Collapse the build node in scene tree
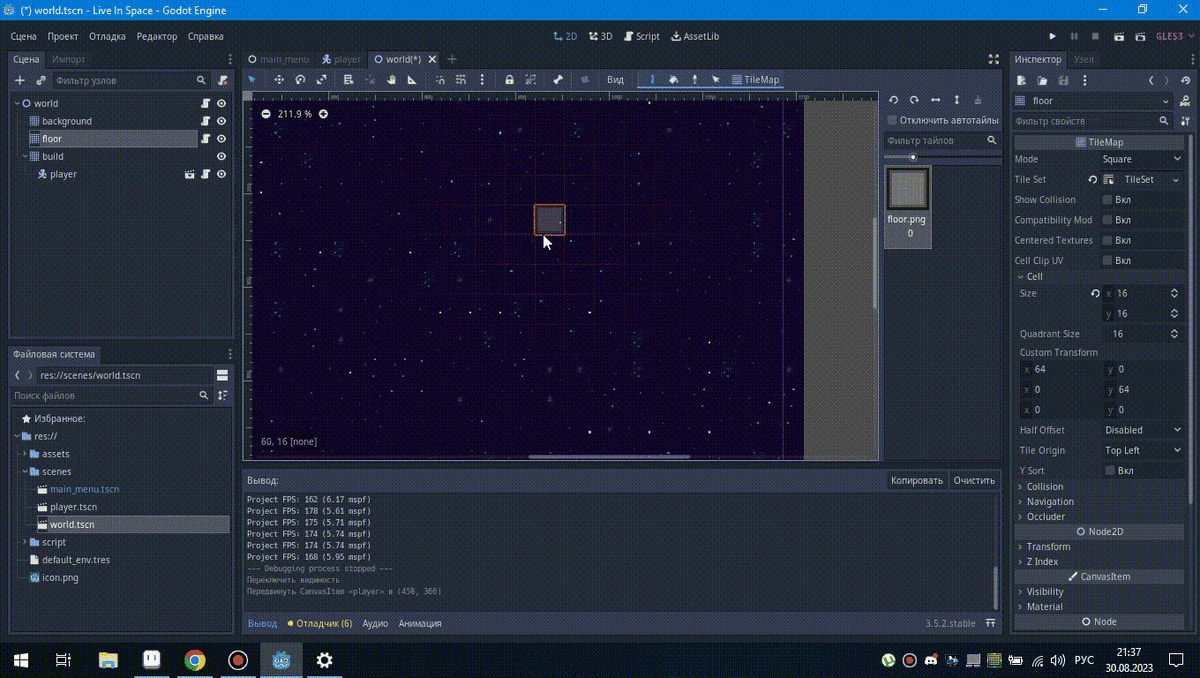 click(24, 156)
